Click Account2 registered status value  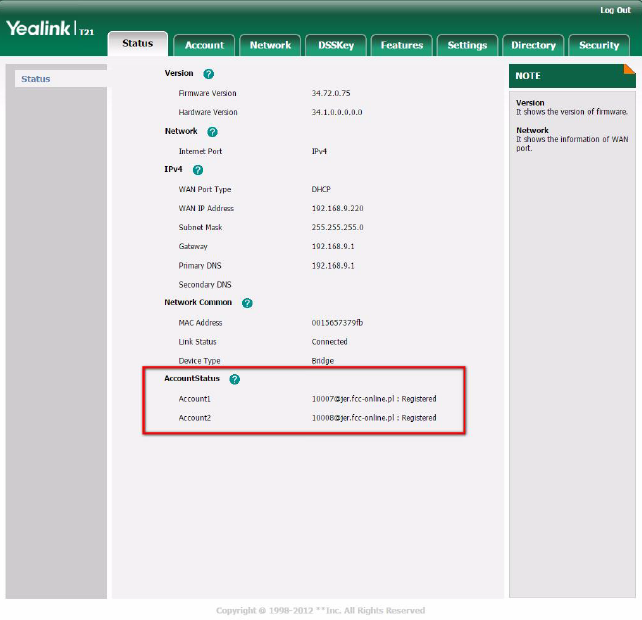click(x=374, y=418)
